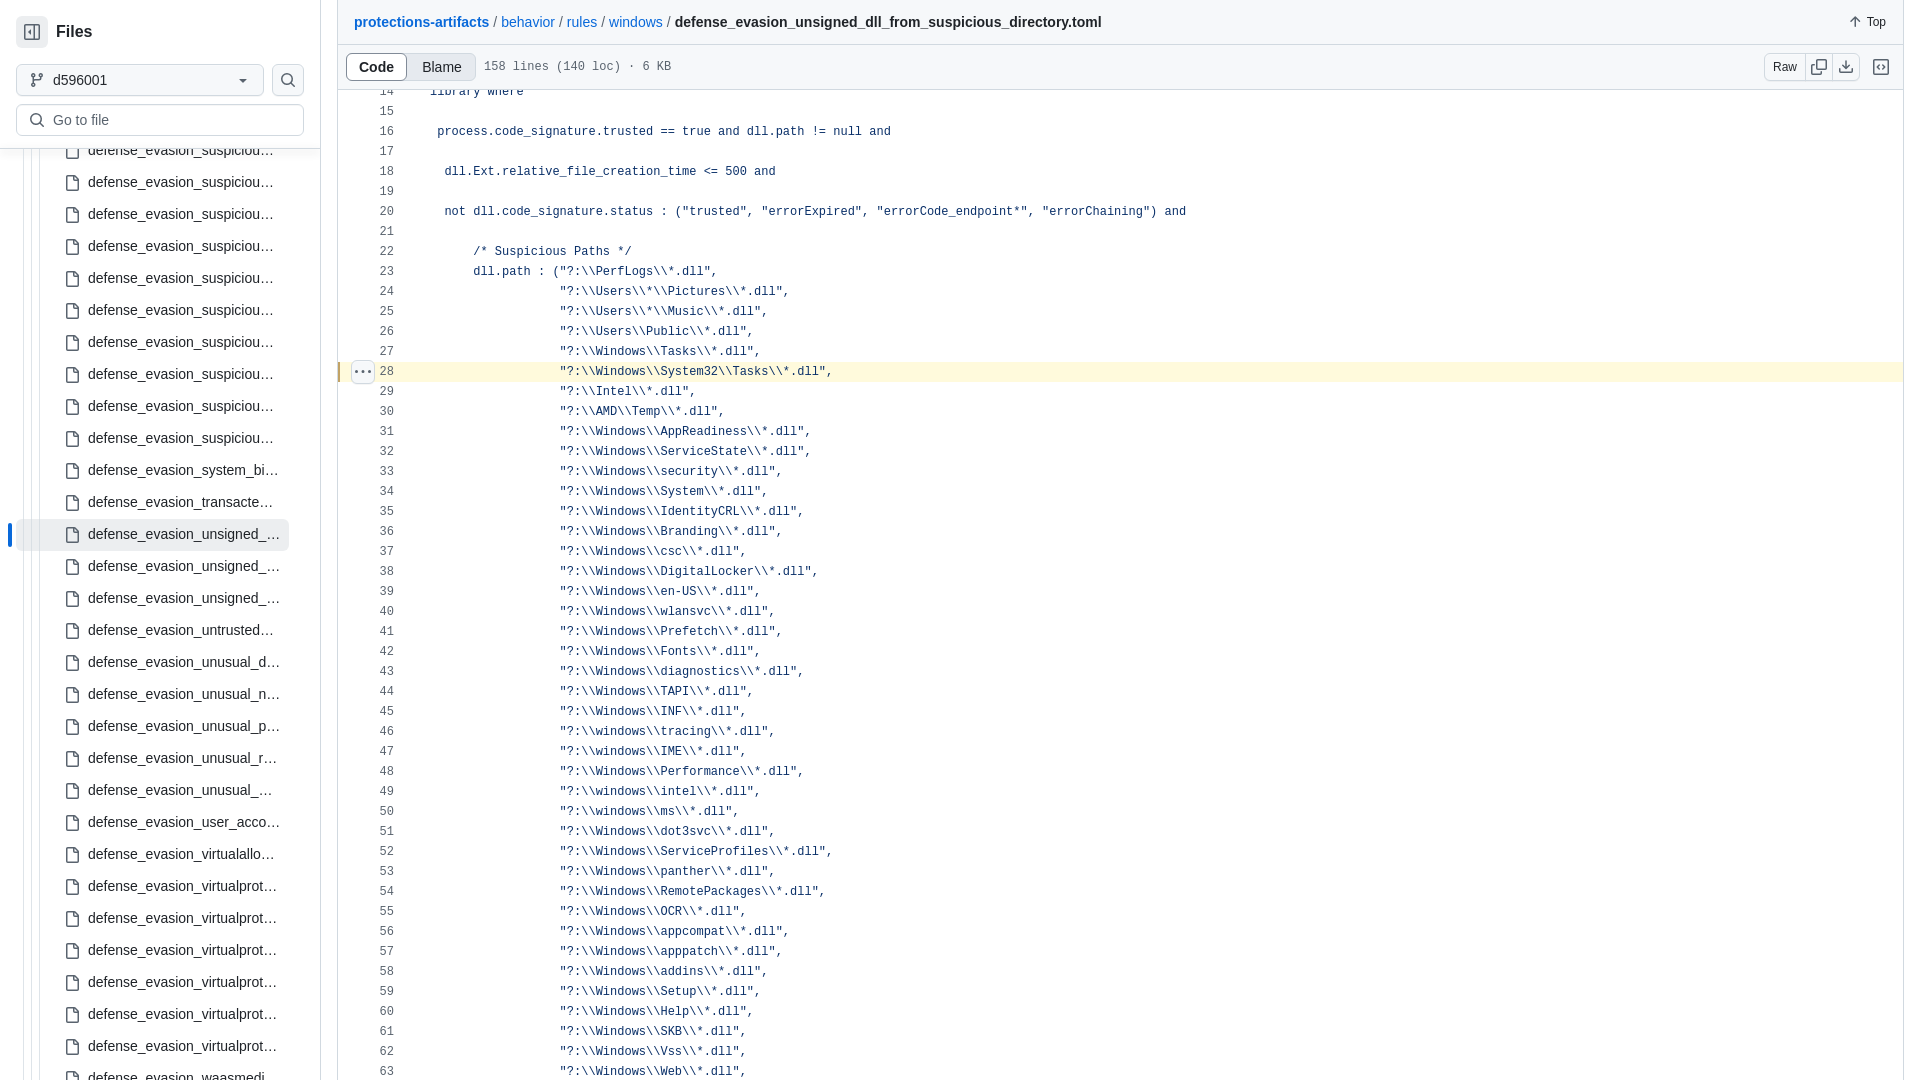Image resolution: width=1920 pixels, height=1080 pixels.
Task: Click the file search magnifier button
Action: [x=288, y=80]
